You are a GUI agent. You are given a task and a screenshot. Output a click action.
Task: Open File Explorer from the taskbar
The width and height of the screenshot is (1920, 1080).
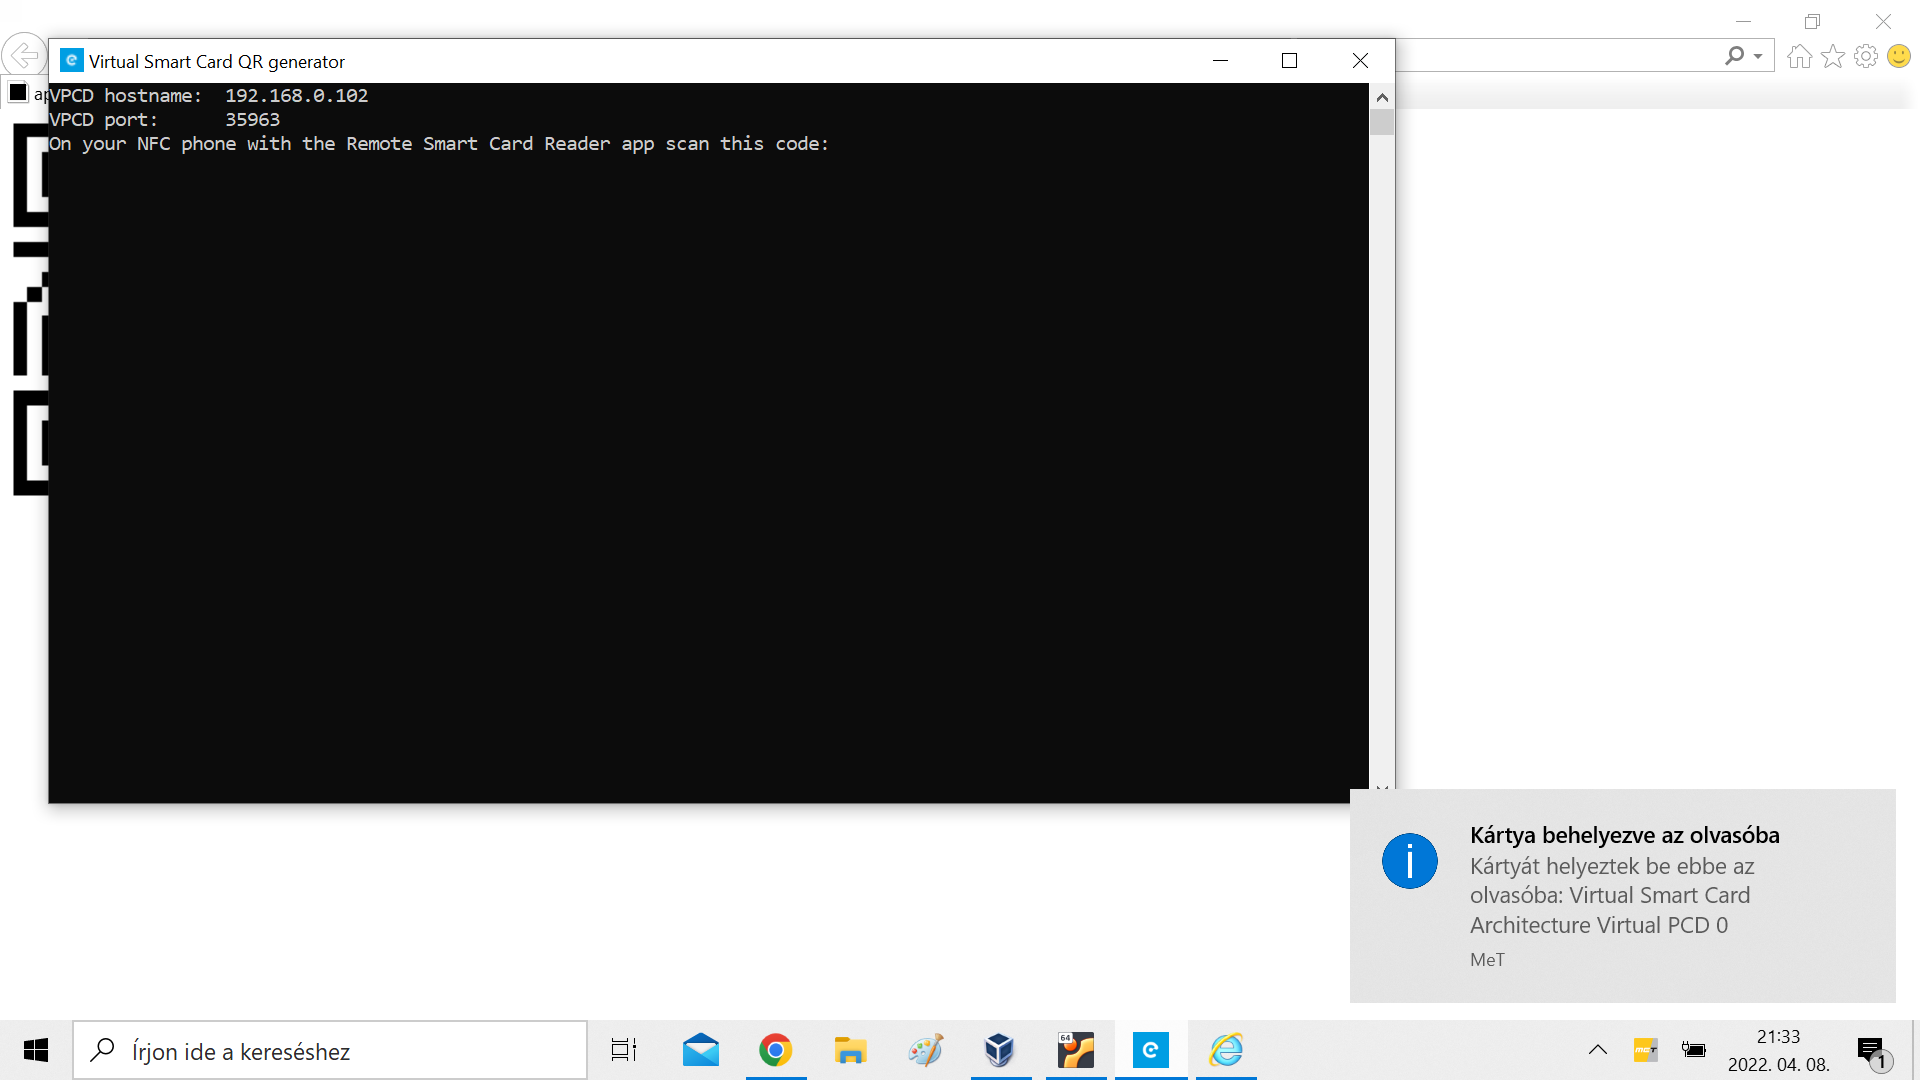851,1050
